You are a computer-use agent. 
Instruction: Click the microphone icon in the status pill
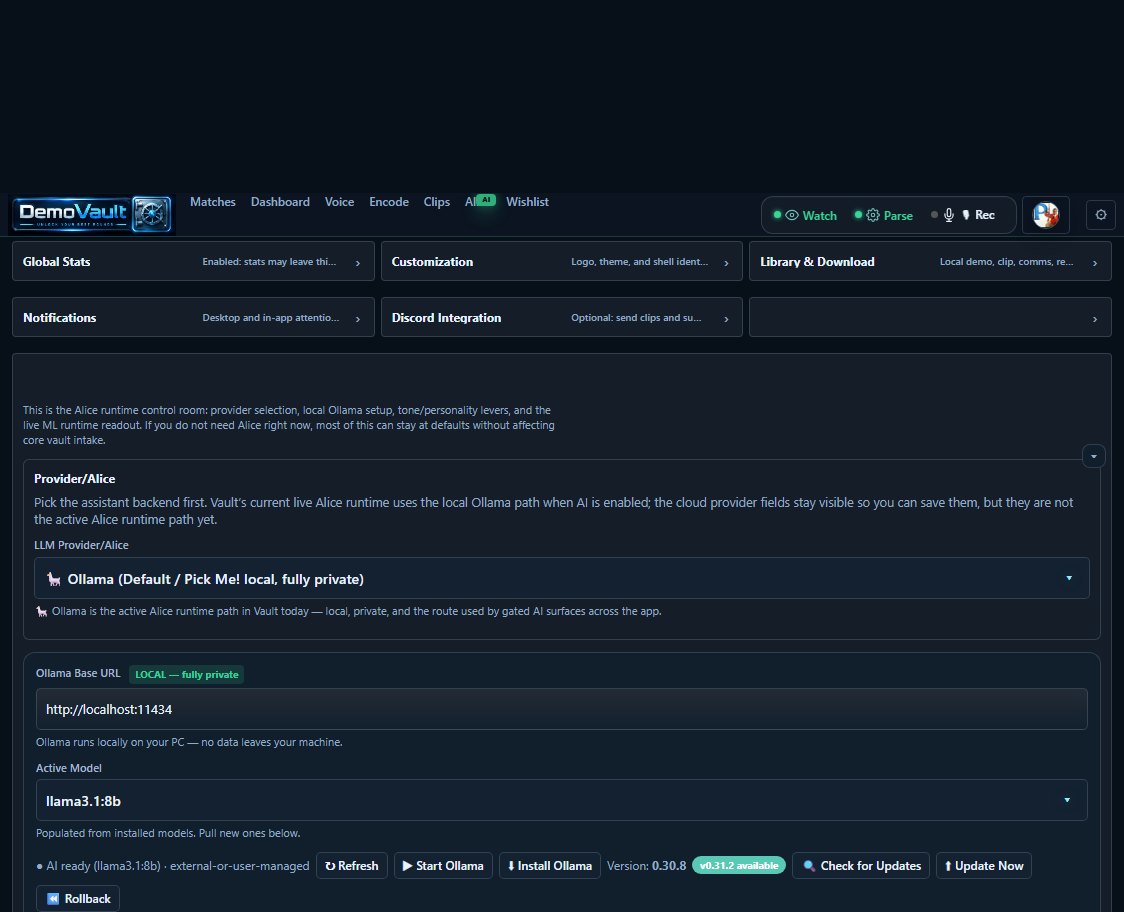coord(948,215)
